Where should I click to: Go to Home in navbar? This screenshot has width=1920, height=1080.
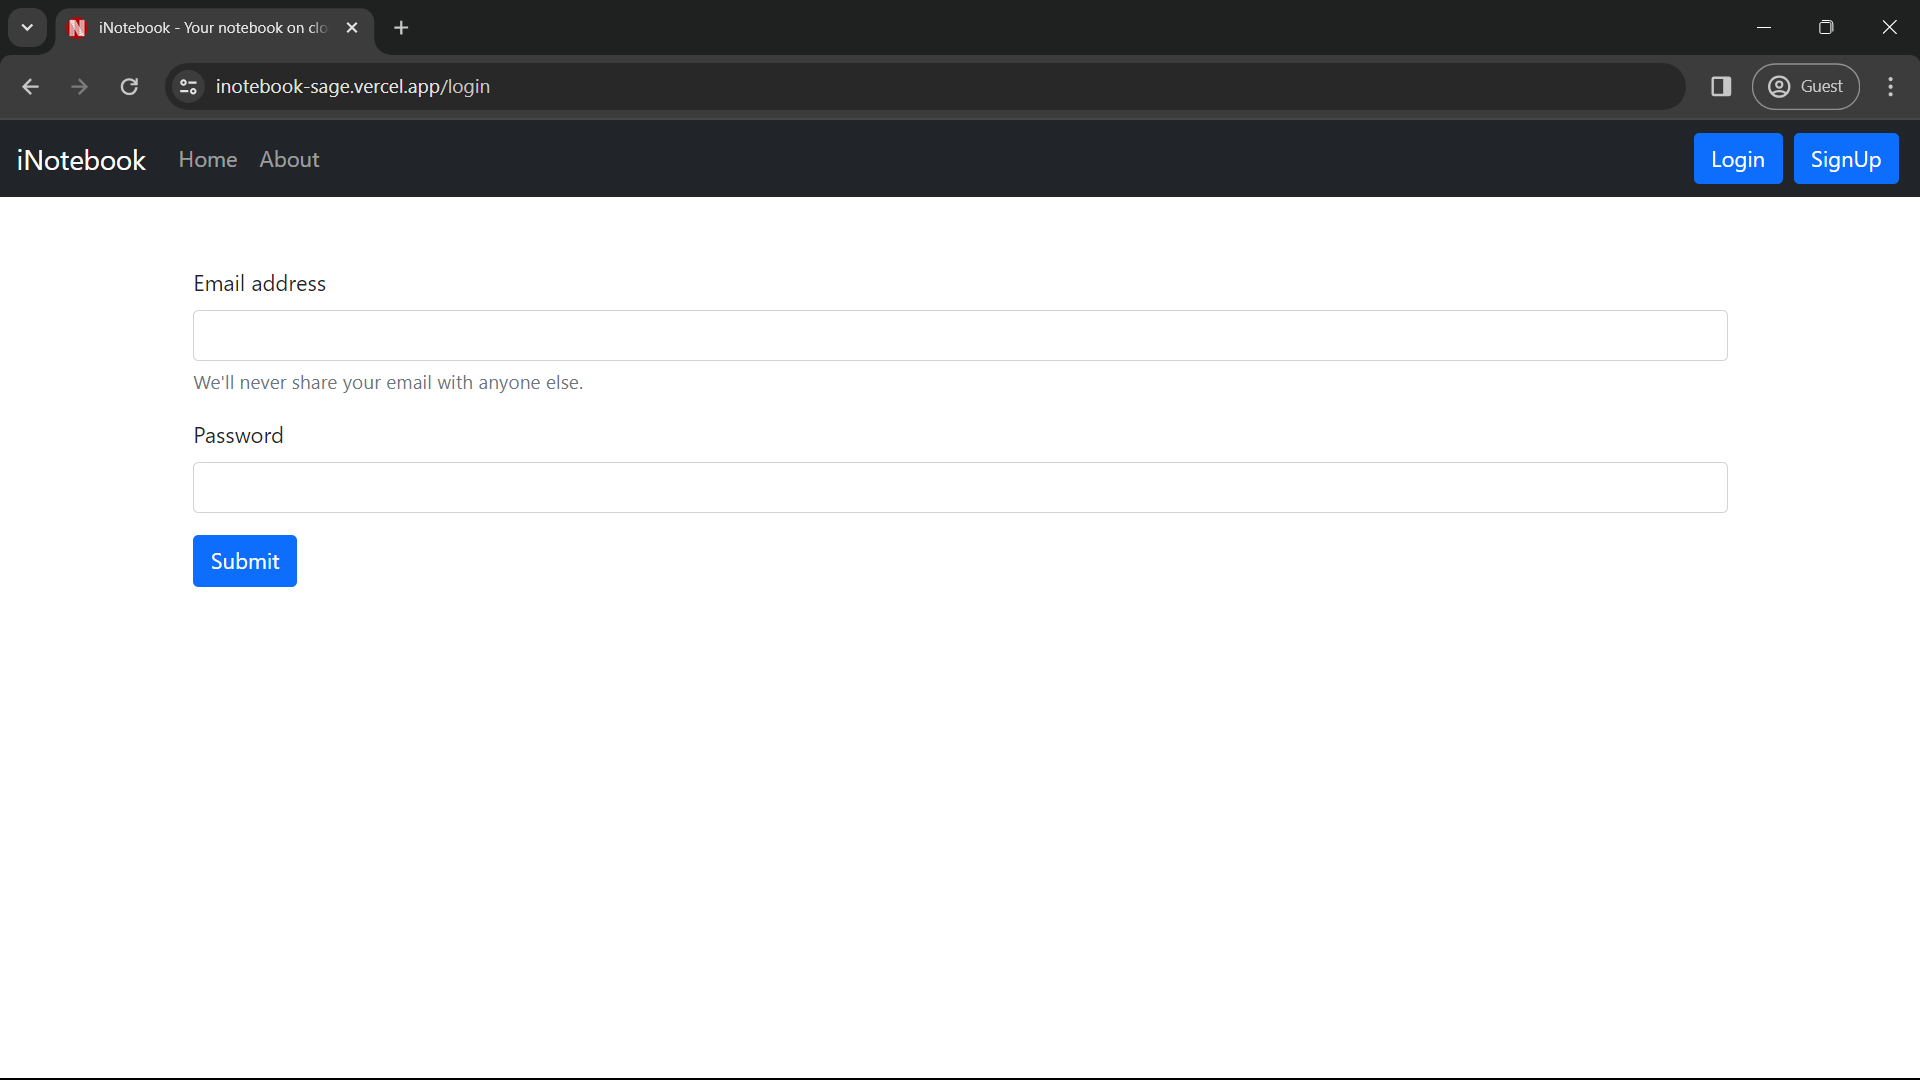[x=208, y=160]
